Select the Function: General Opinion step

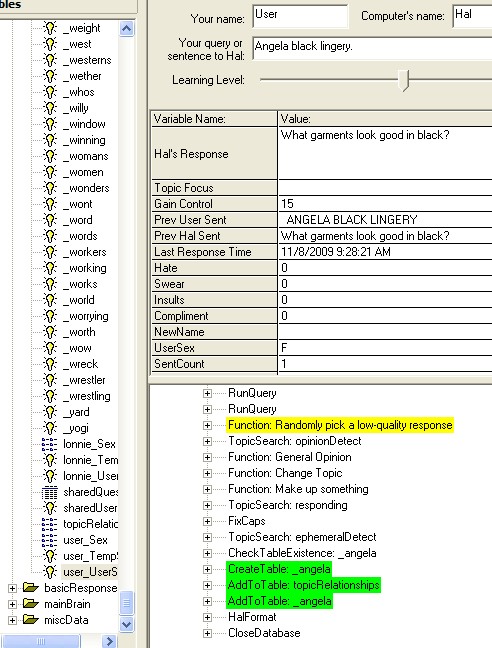(290, 457)
